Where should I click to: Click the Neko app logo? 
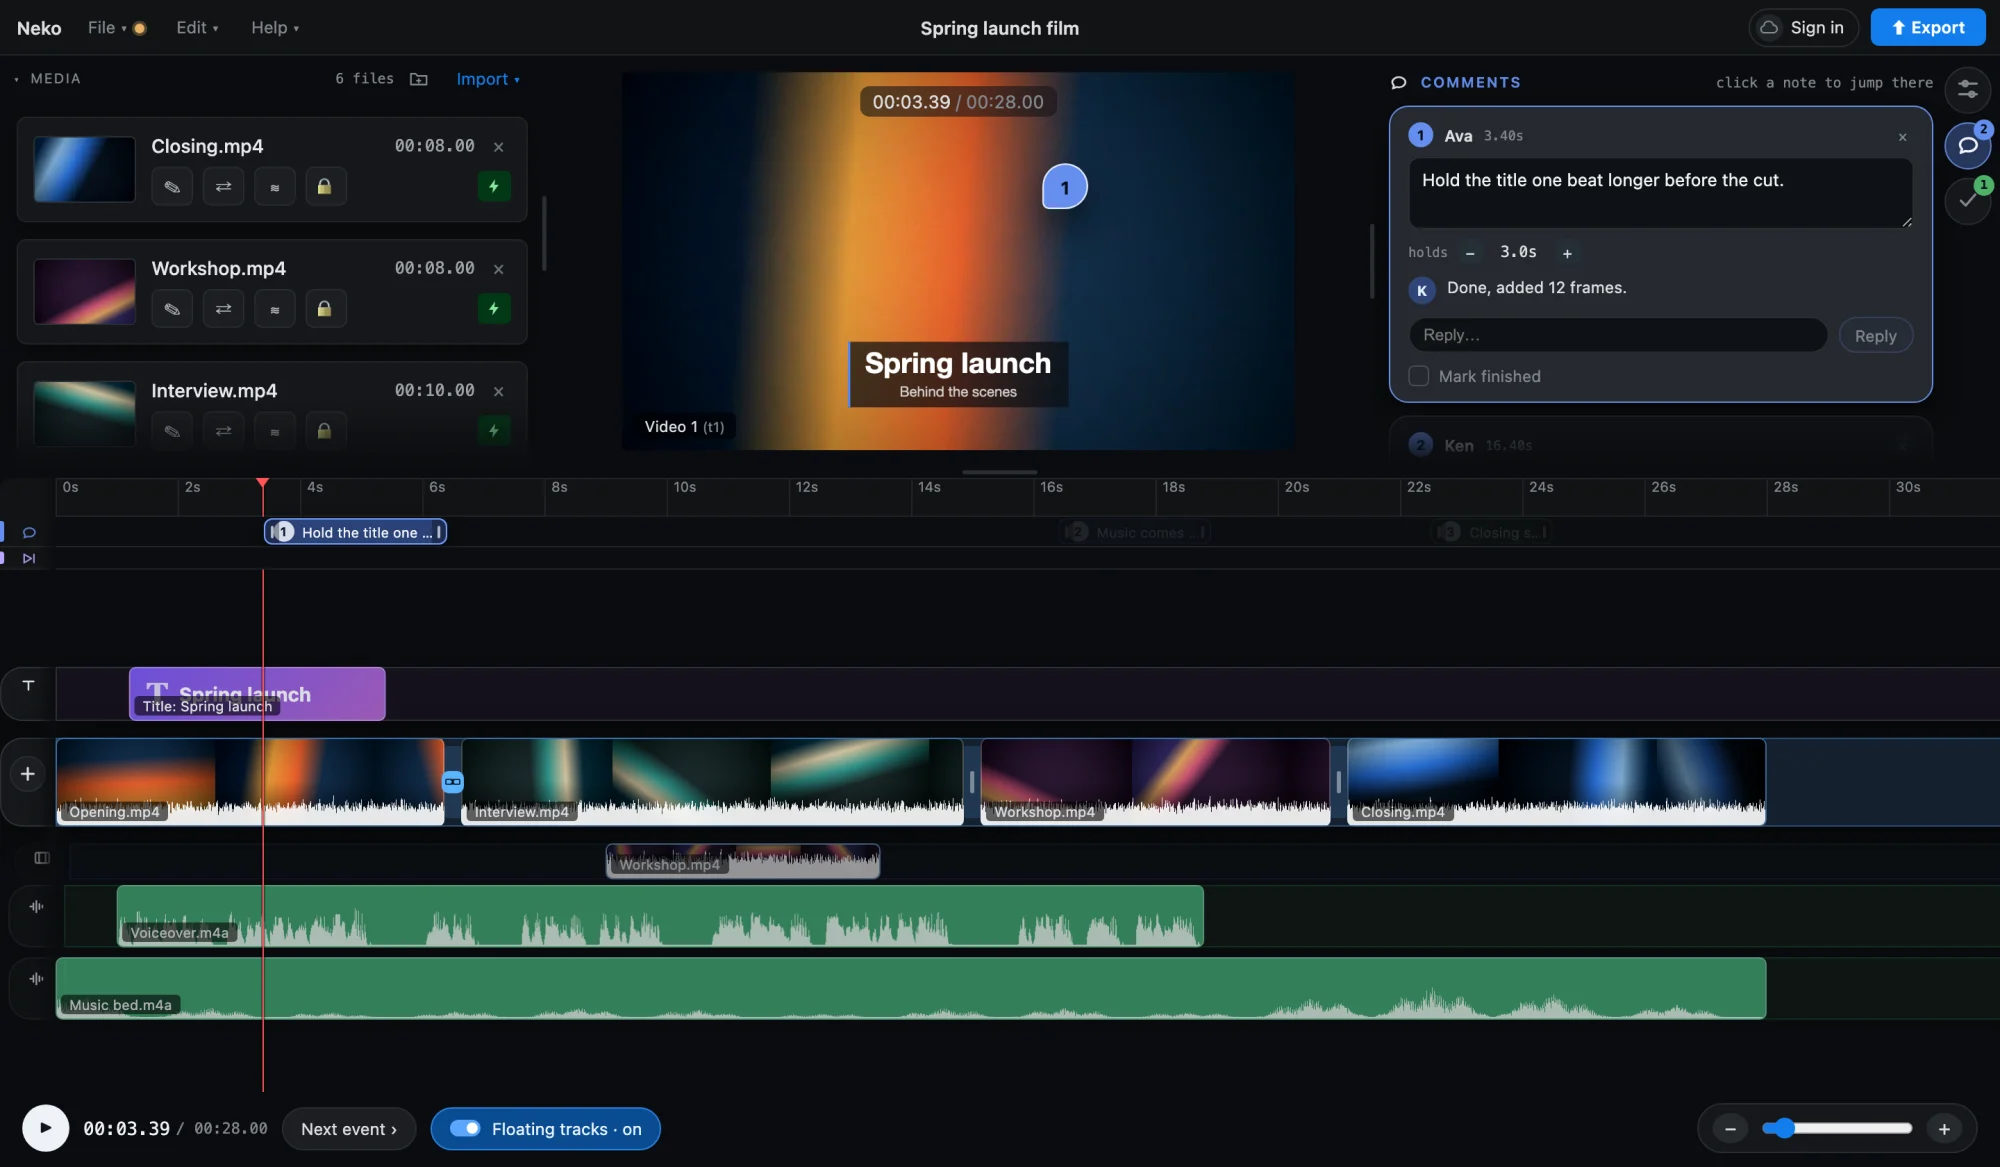coord(39,28)
